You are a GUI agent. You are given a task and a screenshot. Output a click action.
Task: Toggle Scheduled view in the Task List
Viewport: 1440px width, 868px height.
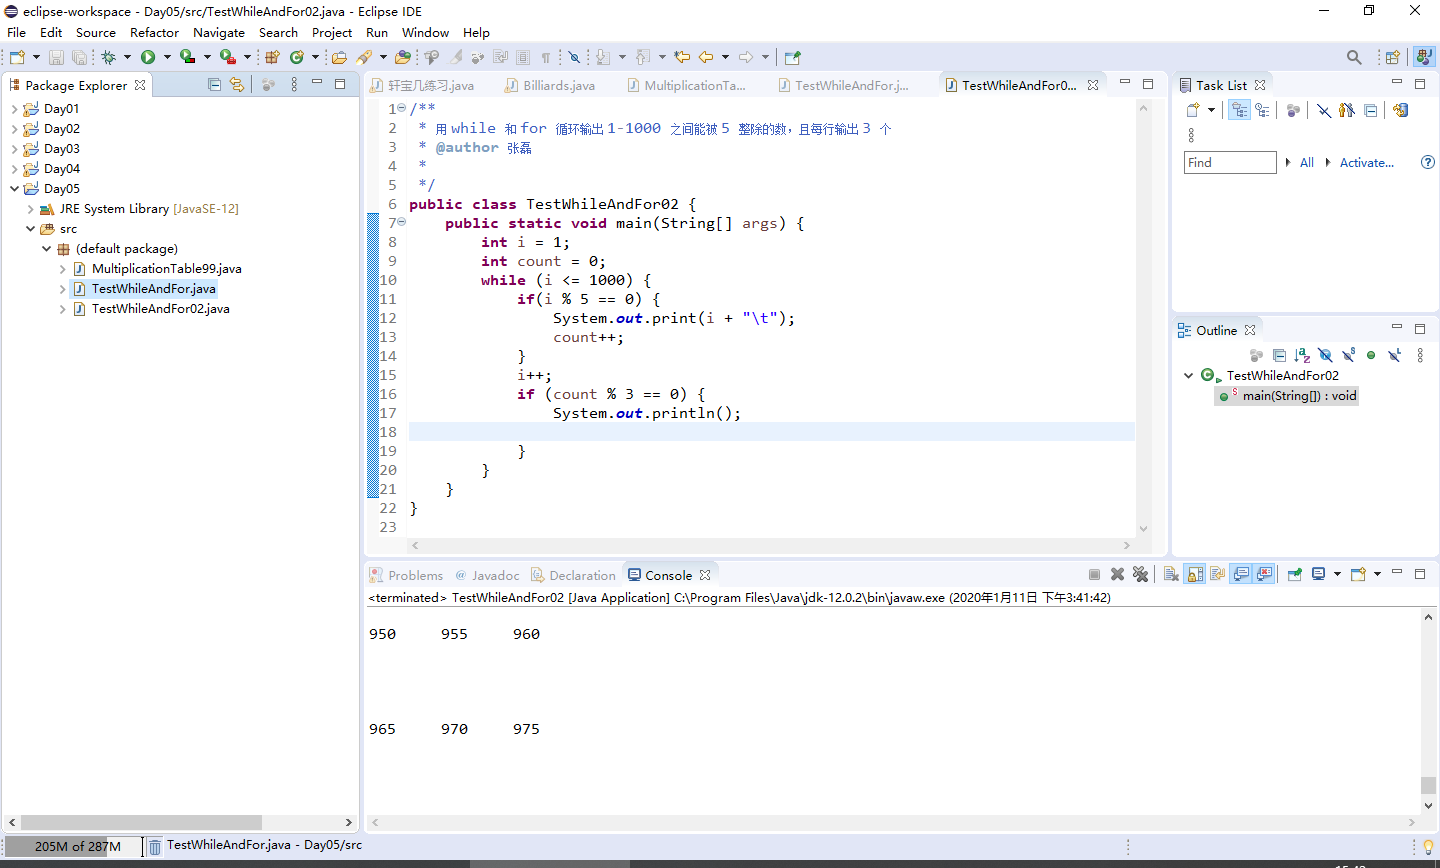click(1263, 110)
